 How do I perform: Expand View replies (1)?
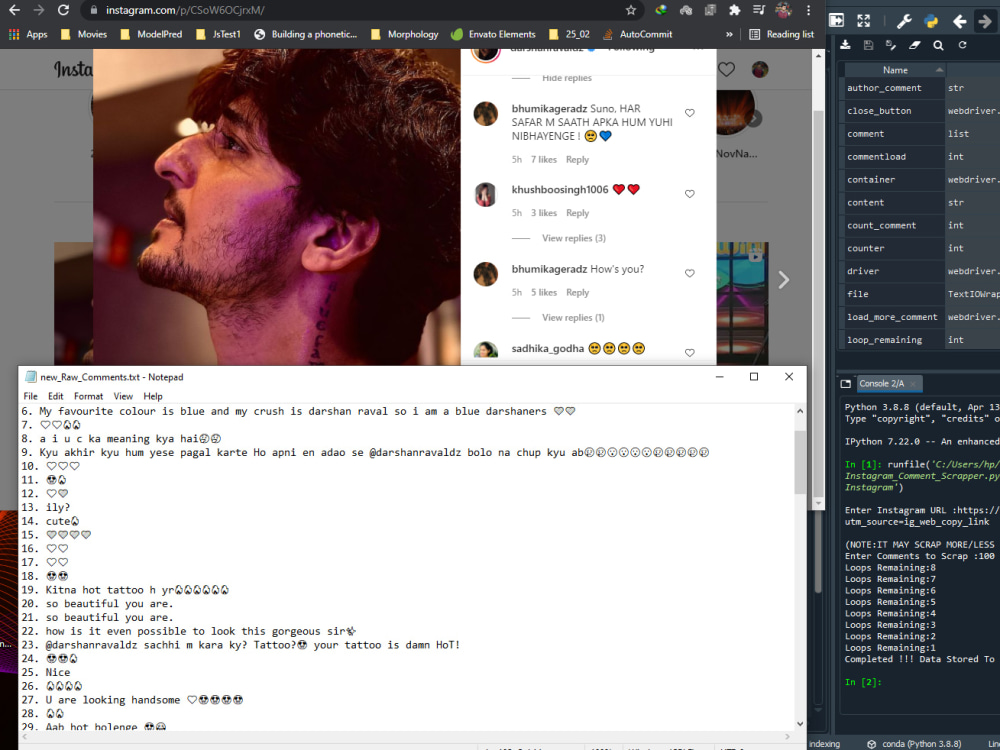573,318
